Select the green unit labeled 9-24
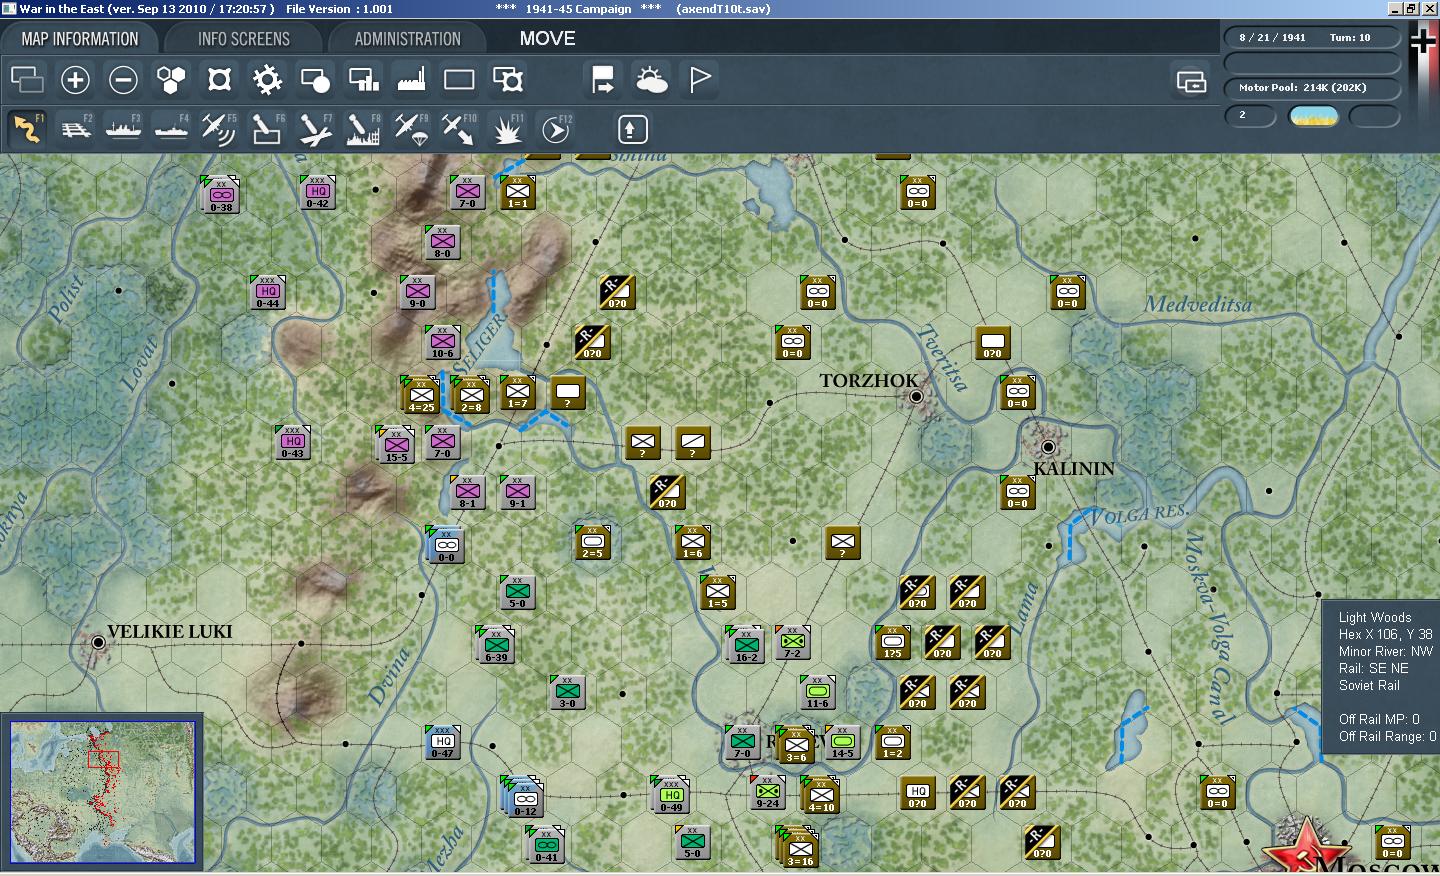The height and width of the screenshot is (876, 1440). tap(767, 792)
